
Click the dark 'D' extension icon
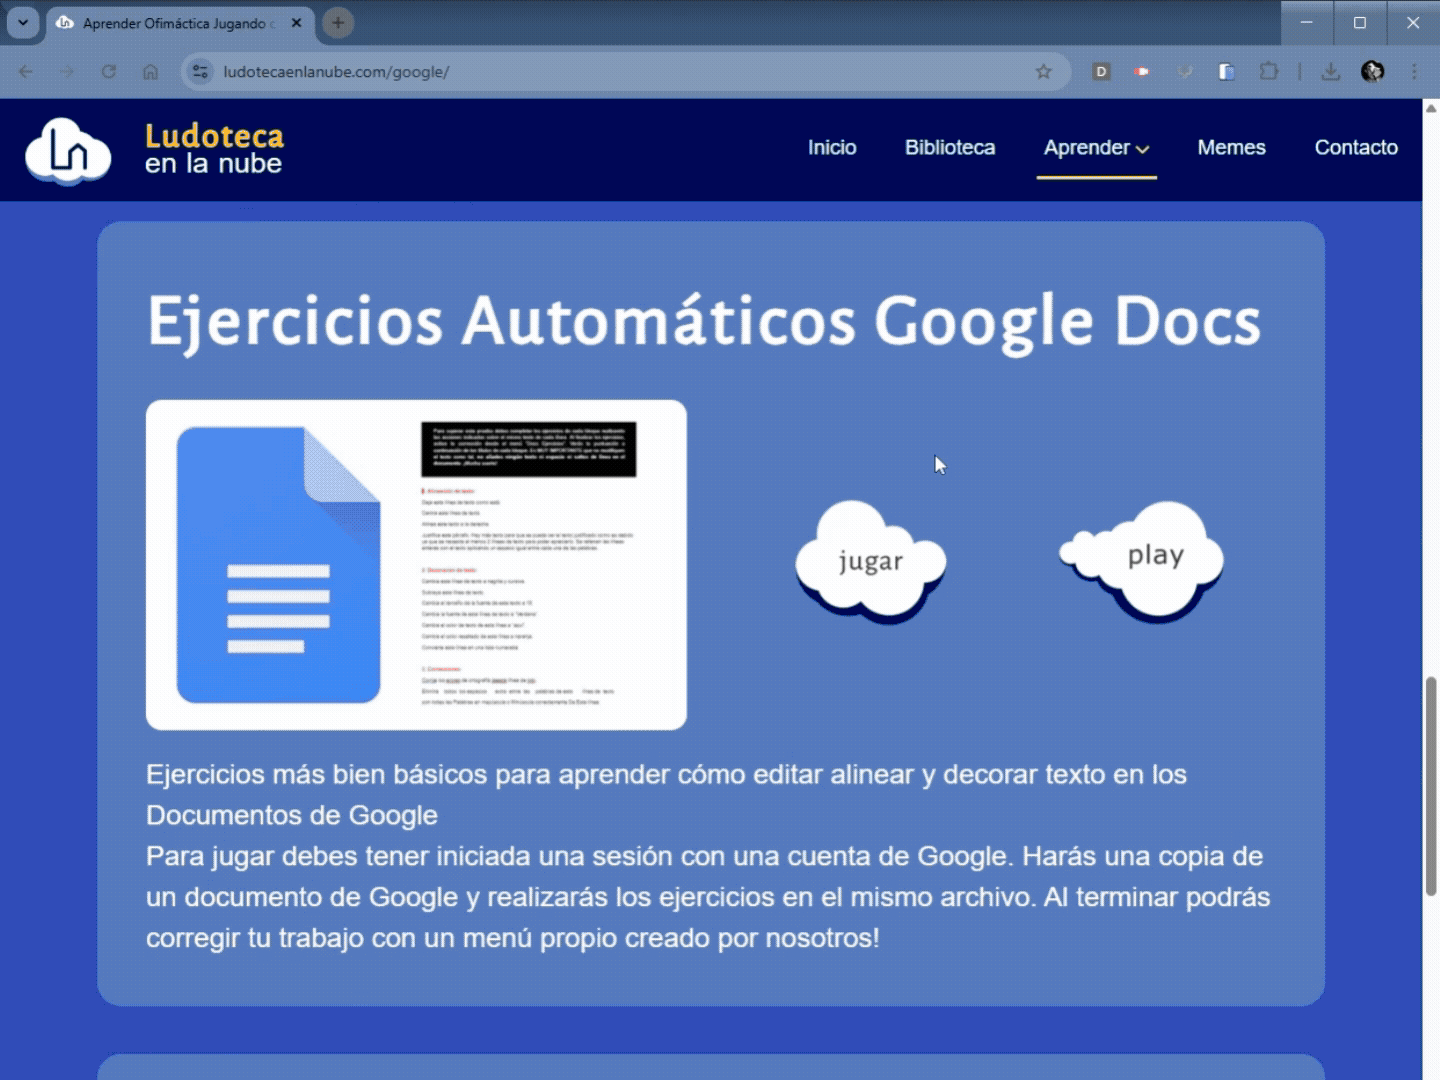1101,72
